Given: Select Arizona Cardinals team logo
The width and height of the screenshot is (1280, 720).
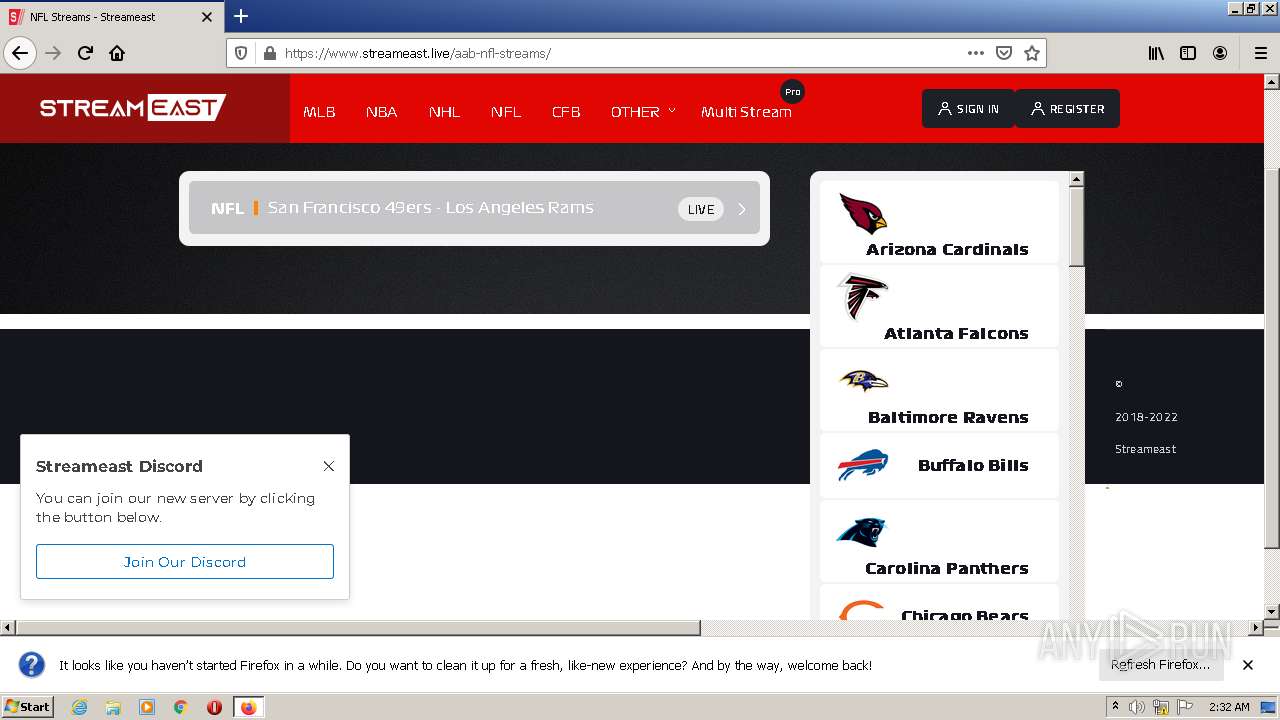Looking at the screenshot, I should pyautogui.click(x=863, y=213).
